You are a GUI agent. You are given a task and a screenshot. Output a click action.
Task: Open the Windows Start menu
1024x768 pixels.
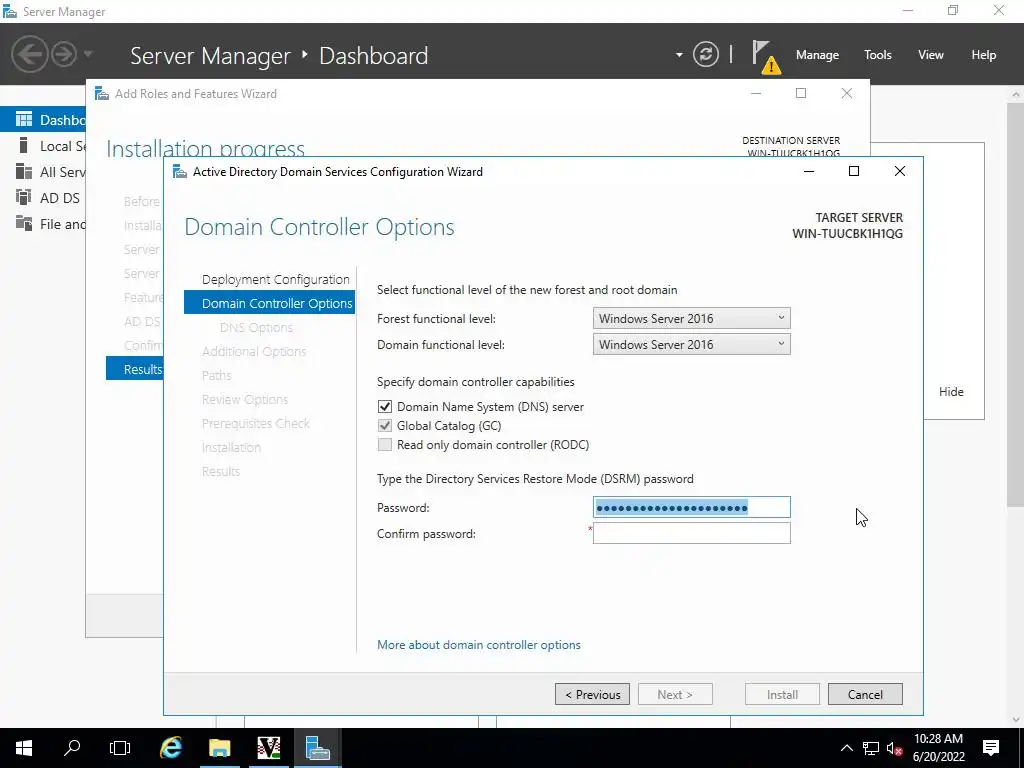24,748
